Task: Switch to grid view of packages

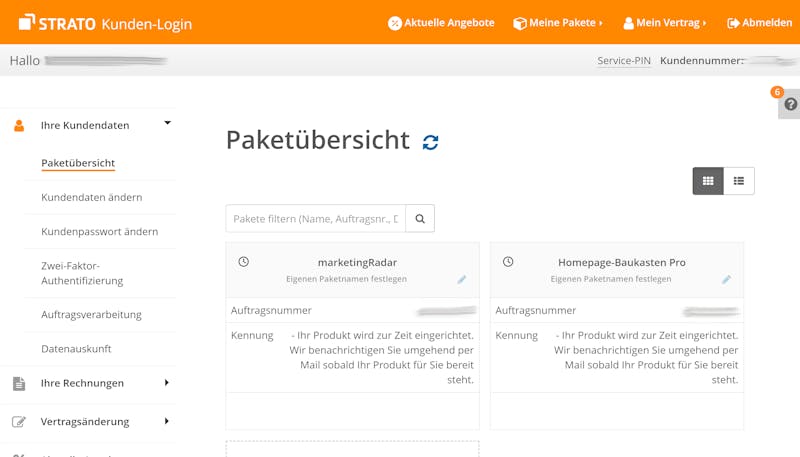Action: [x=708, y=181]
